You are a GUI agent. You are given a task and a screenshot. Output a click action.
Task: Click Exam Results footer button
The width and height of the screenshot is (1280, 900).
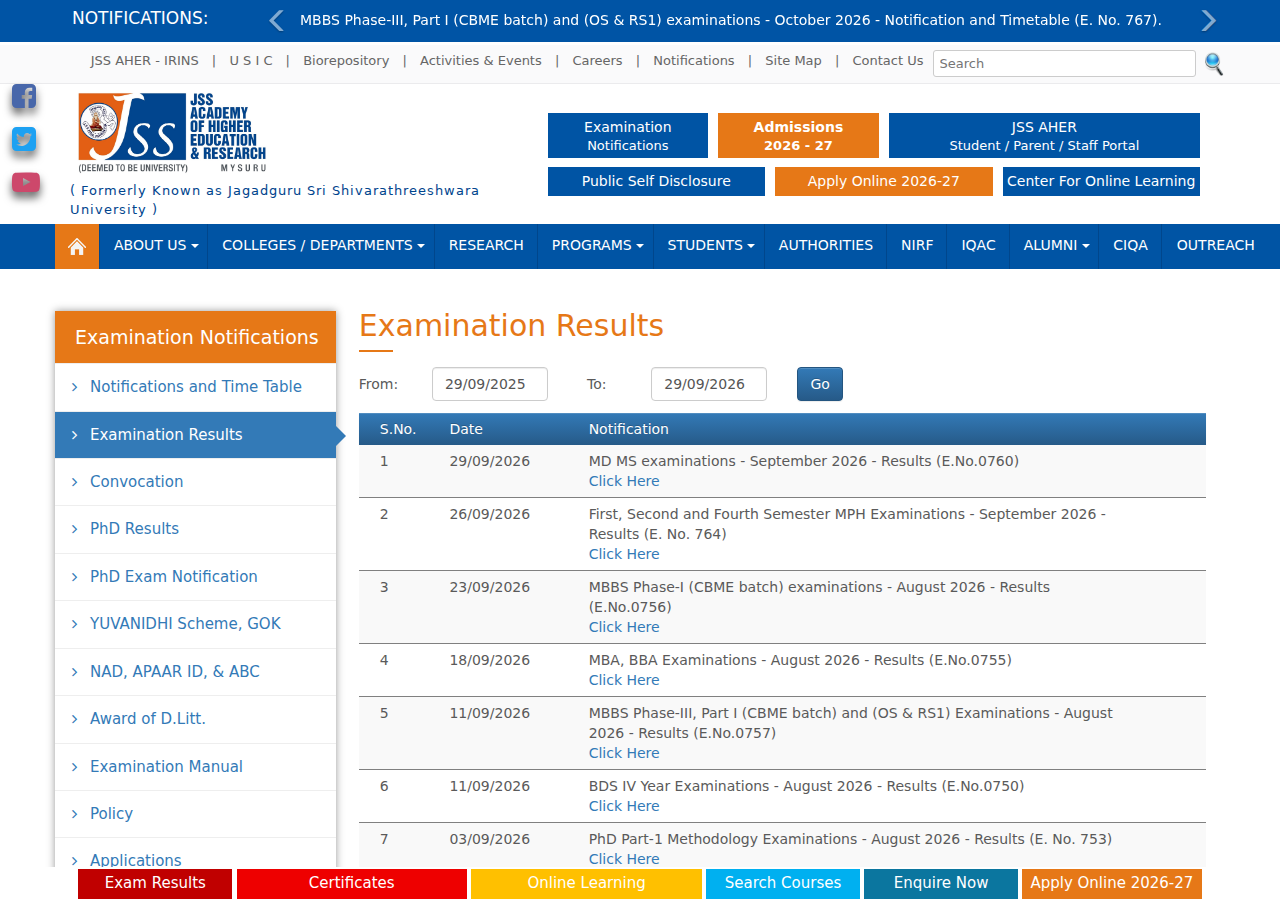pos(155,884)
